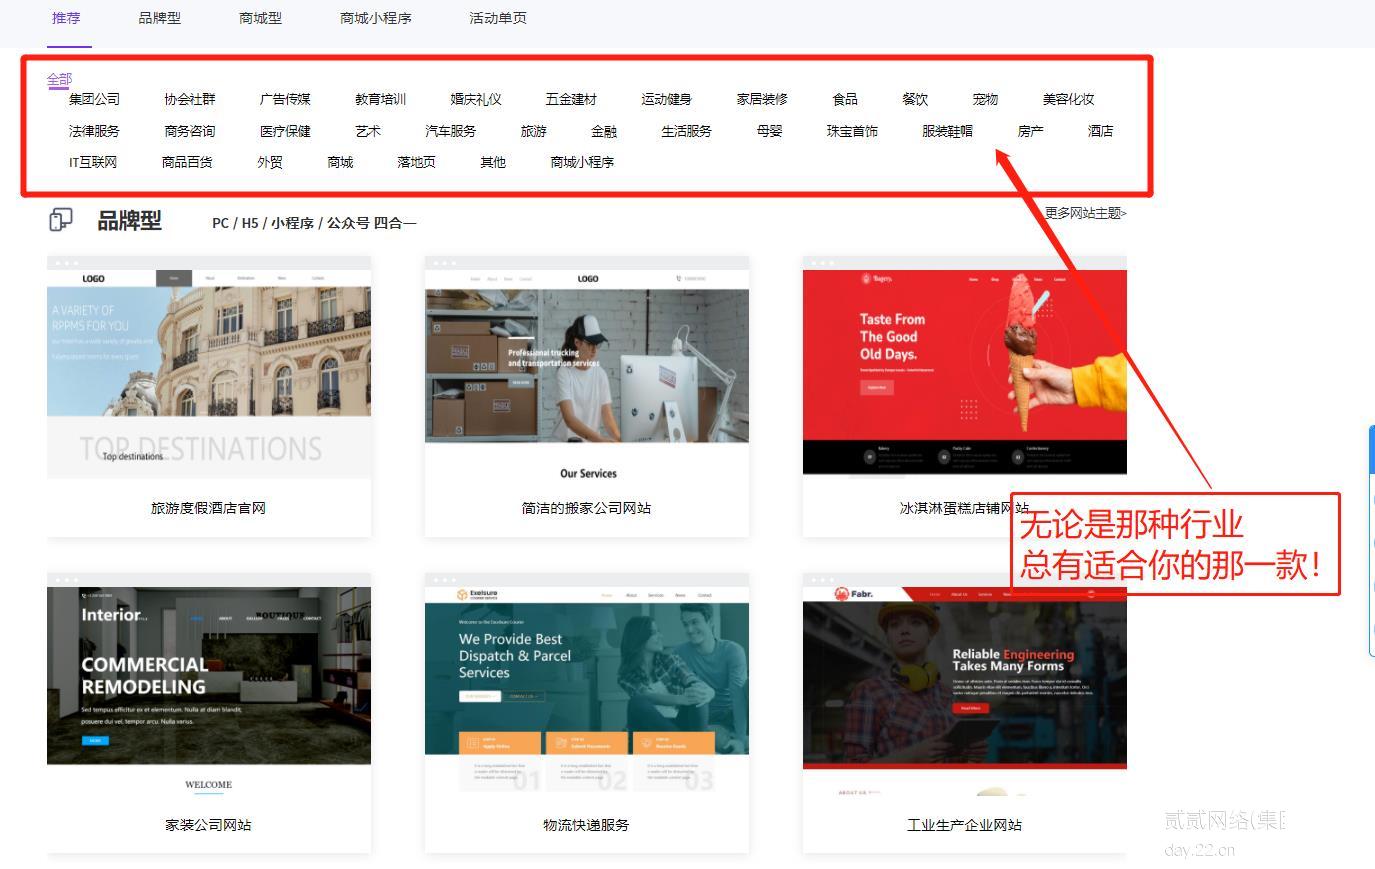Image resolution: width=1375 pixels, height=869 pixels.
Task: Click the 品牌型 section devices icon
Action: coord(61,220)
